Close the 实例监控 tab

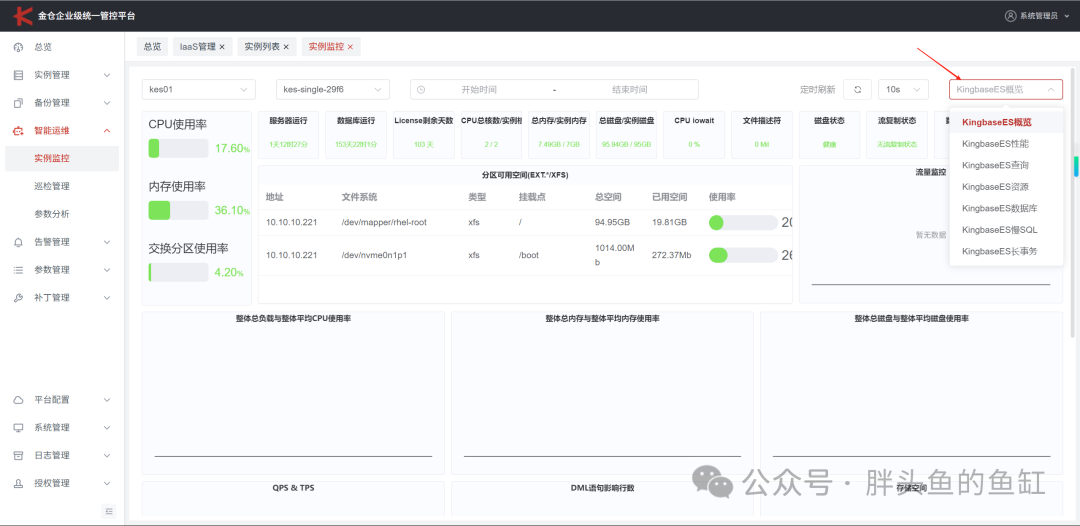[x=350, y=47]
